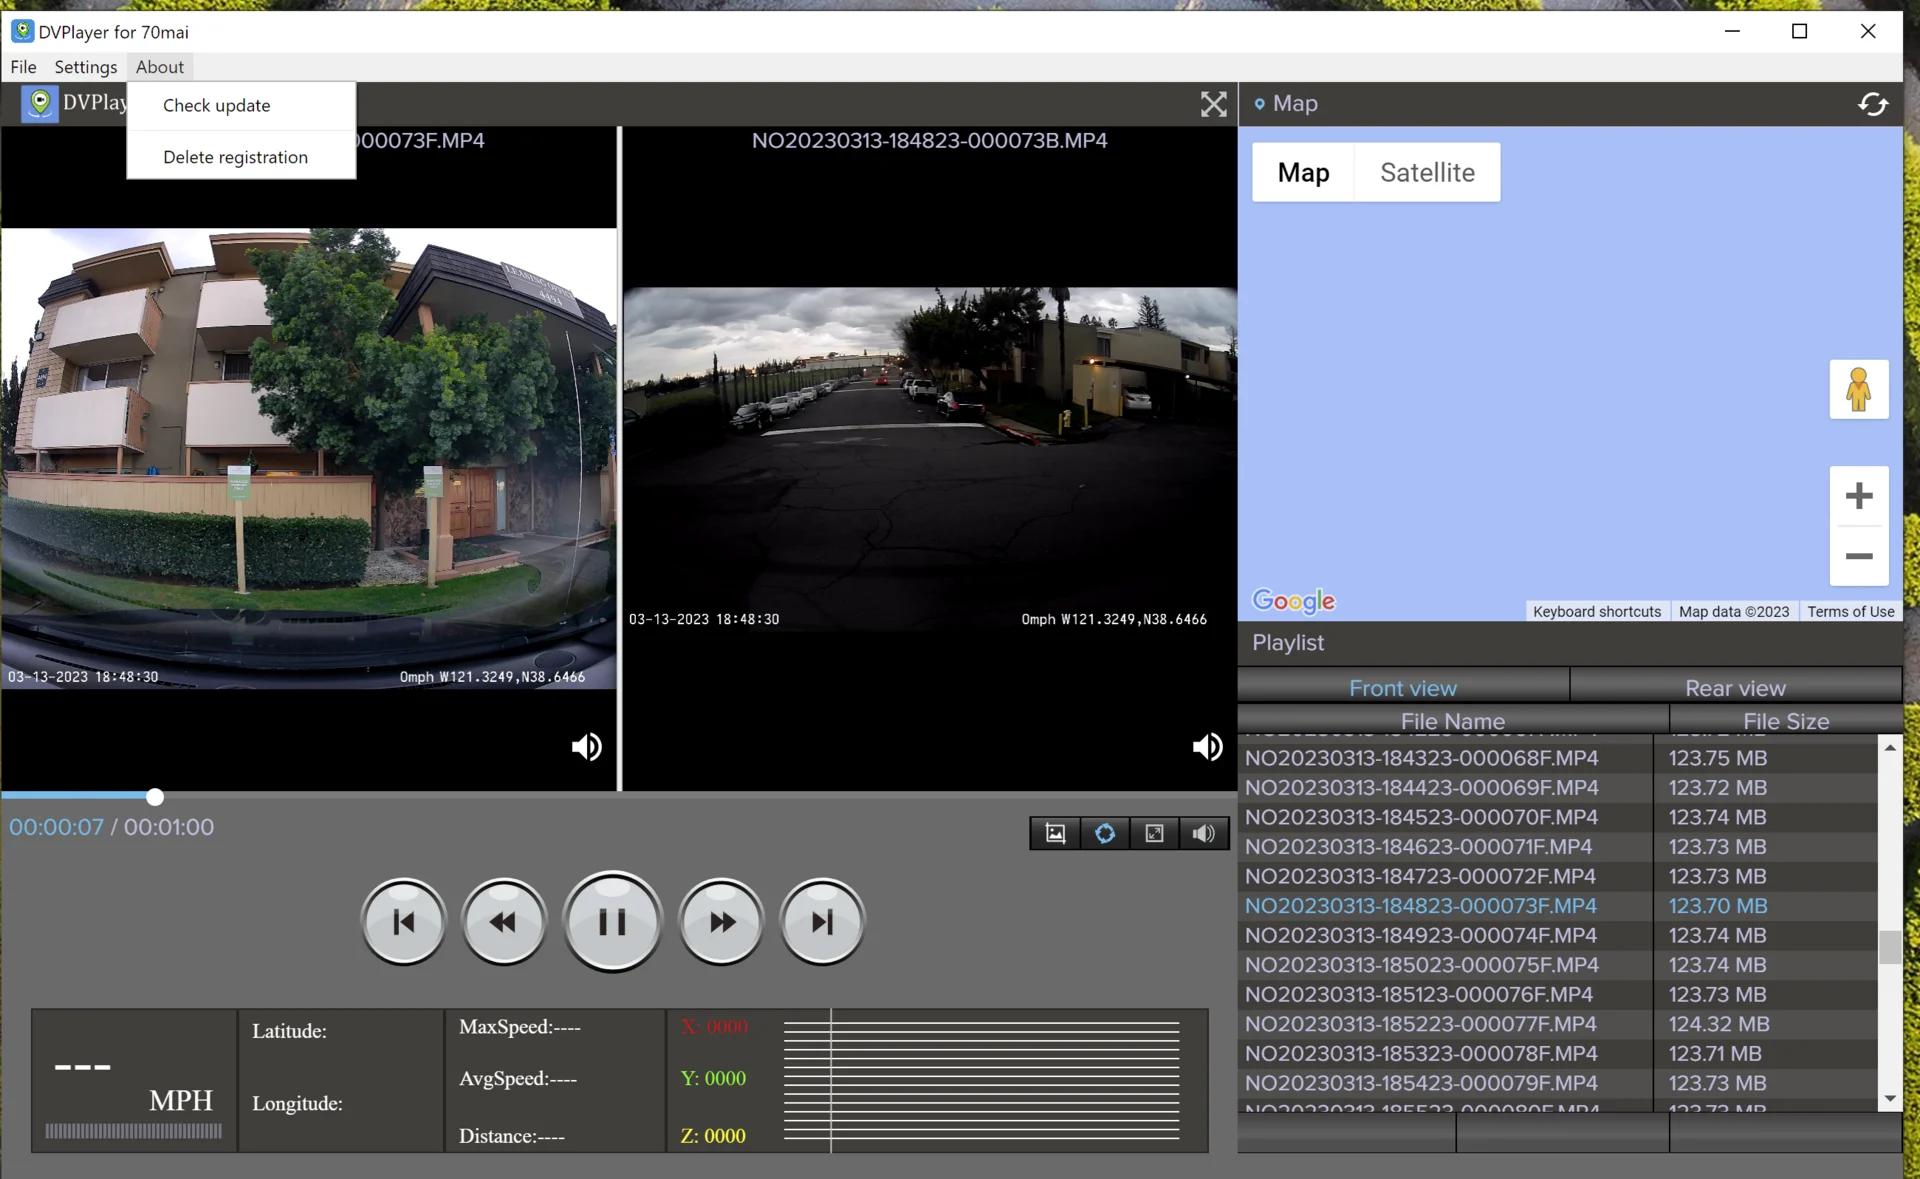Screen dimensions: 1920x1179
Task: Click the Google logo on map
Action: [1294, 600]
